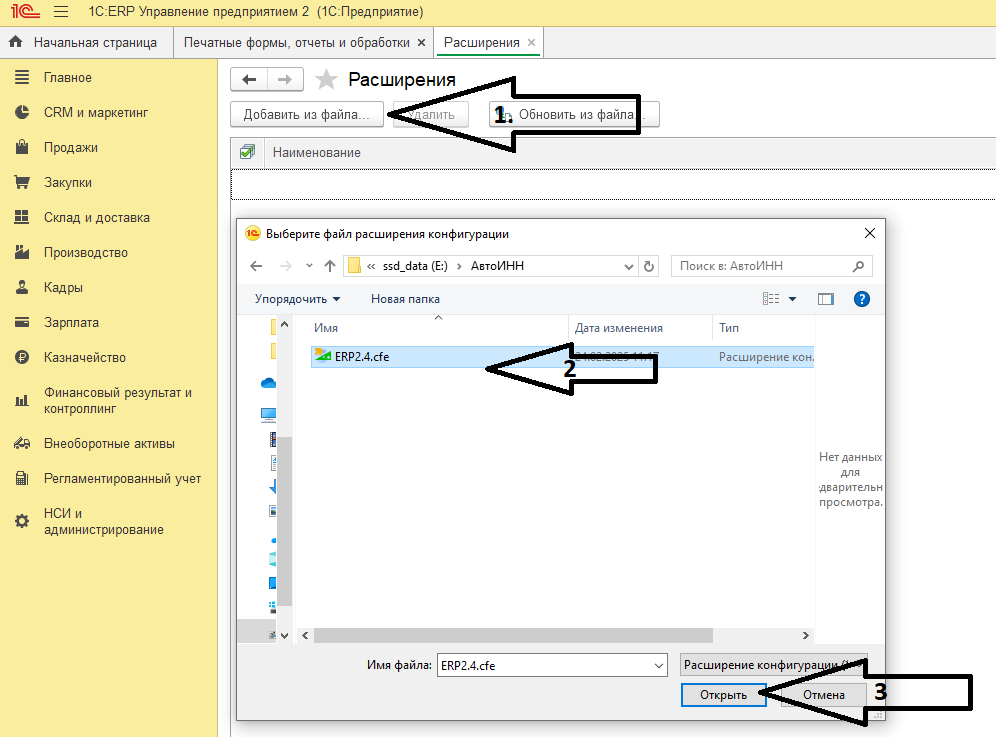The height and width of the screenshot is (737, 996).
Task: Open the view options dropdown arrow
Action: (x=793, y=299)
